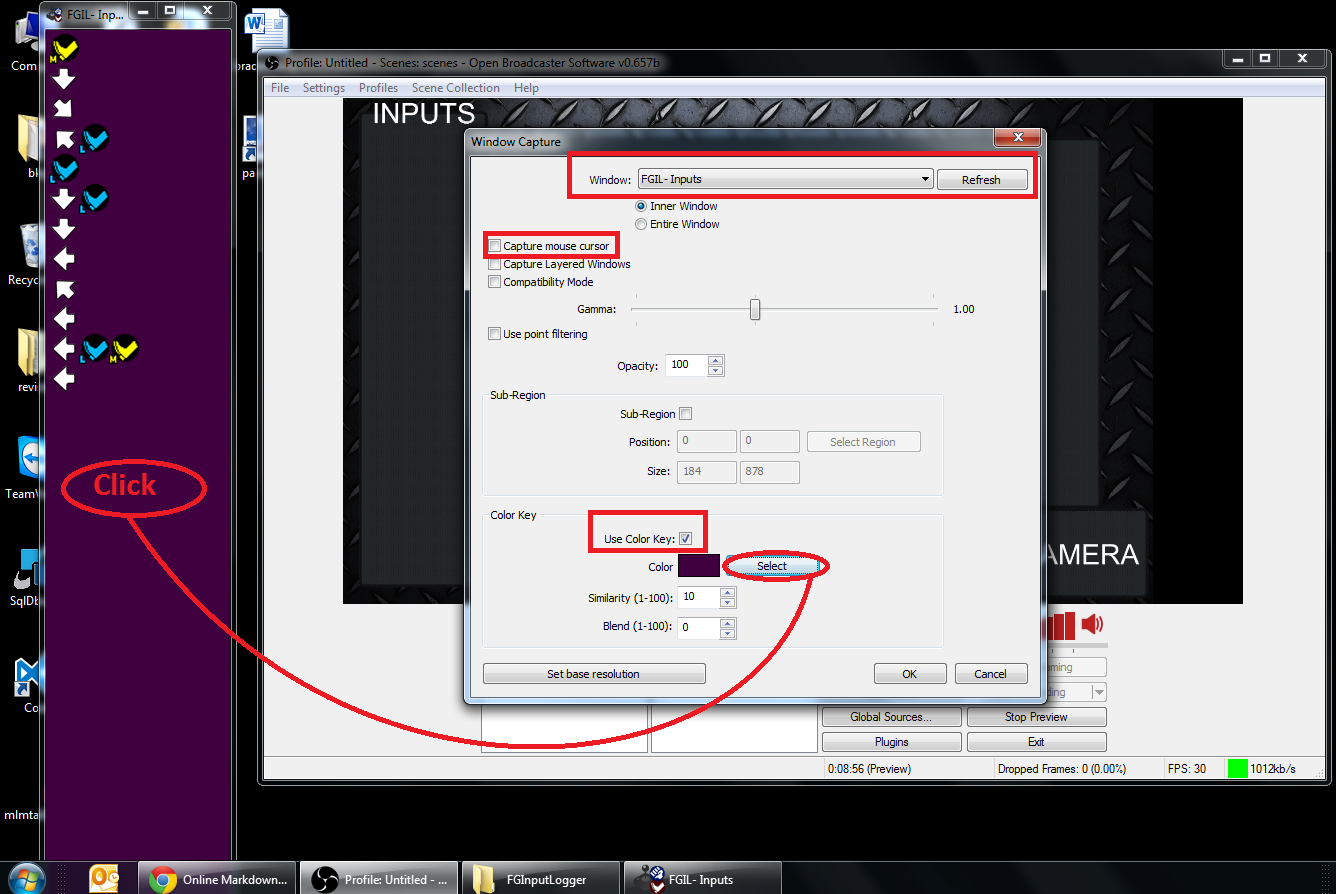Image resolution: width=1336 pixels, height=894 pixels.
Task: Confirm with the OK button
Action: pyautogui.click(x=910, y=674)
